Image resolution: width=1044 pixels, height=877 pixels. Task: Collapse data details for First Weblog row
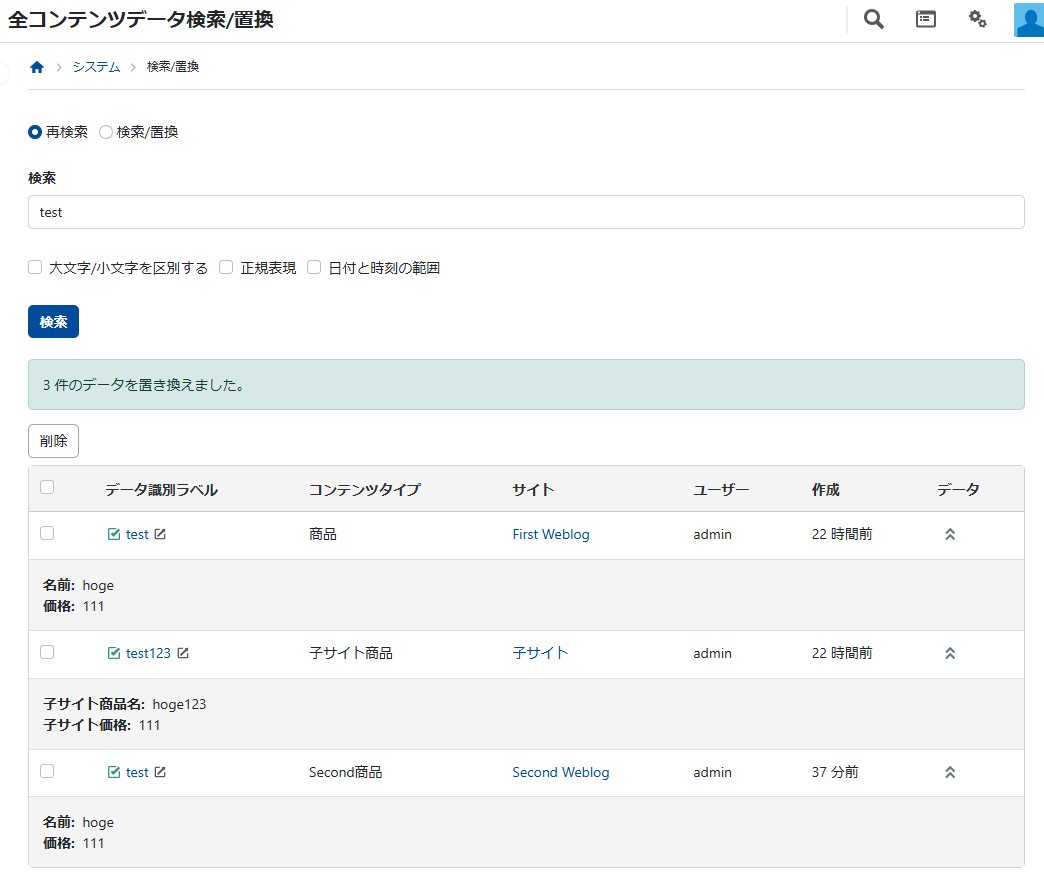[950, 534]
